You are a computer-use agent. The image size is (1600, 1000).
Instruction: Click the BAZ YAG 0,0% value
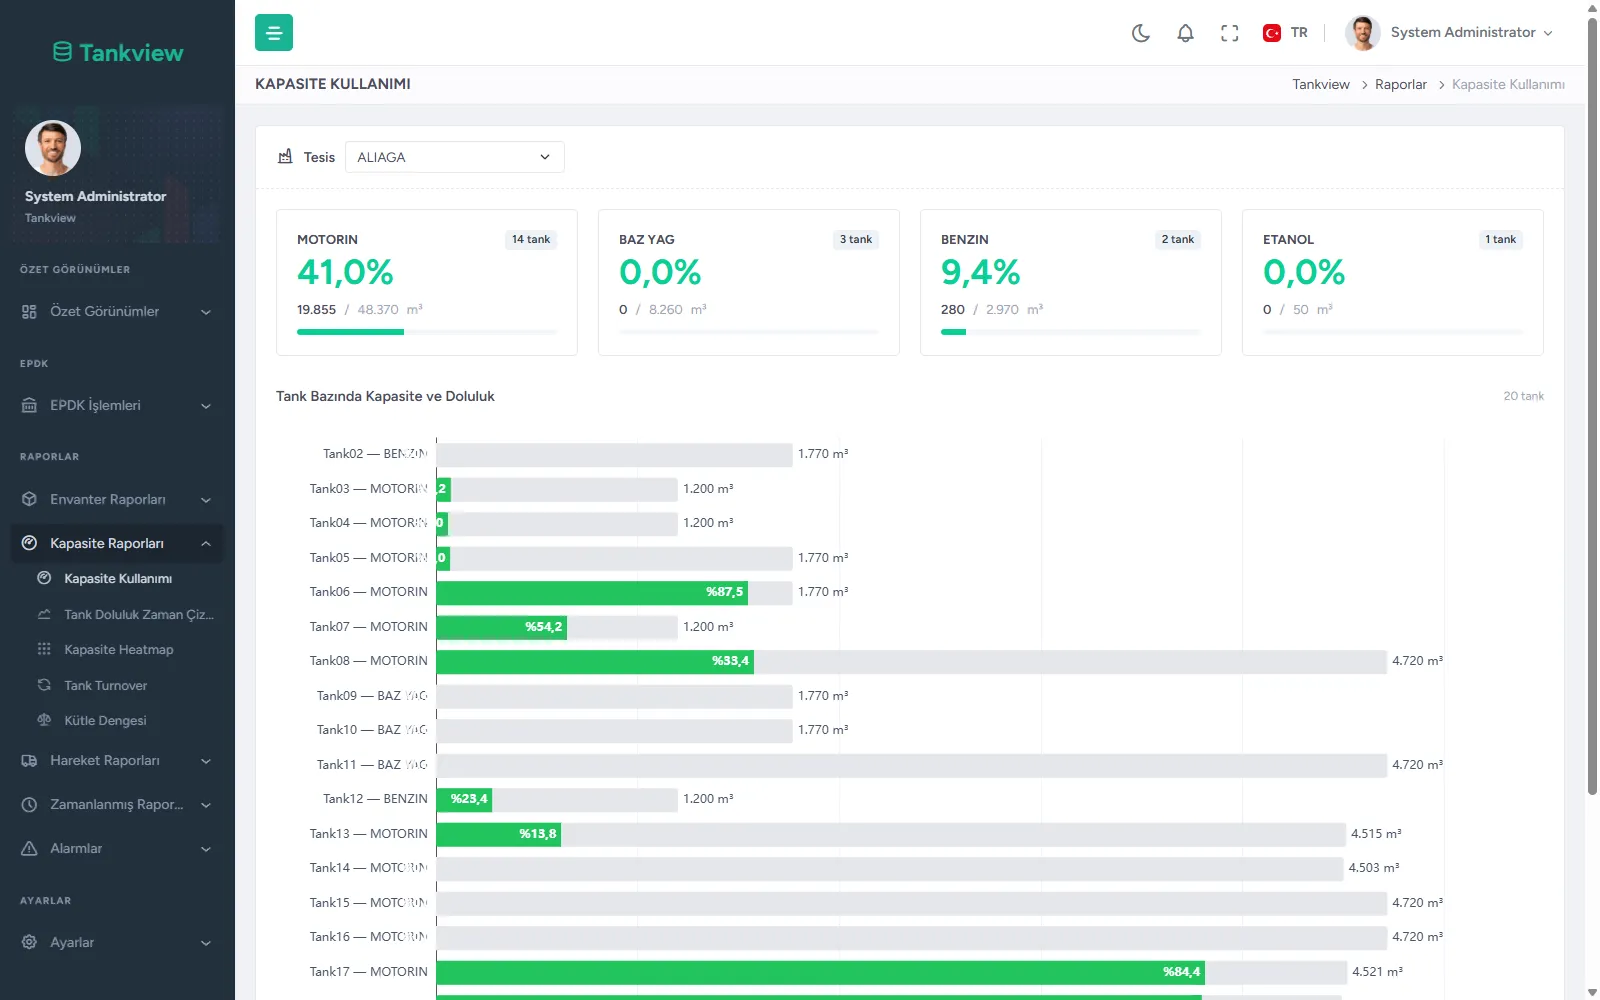click(660, 272)
